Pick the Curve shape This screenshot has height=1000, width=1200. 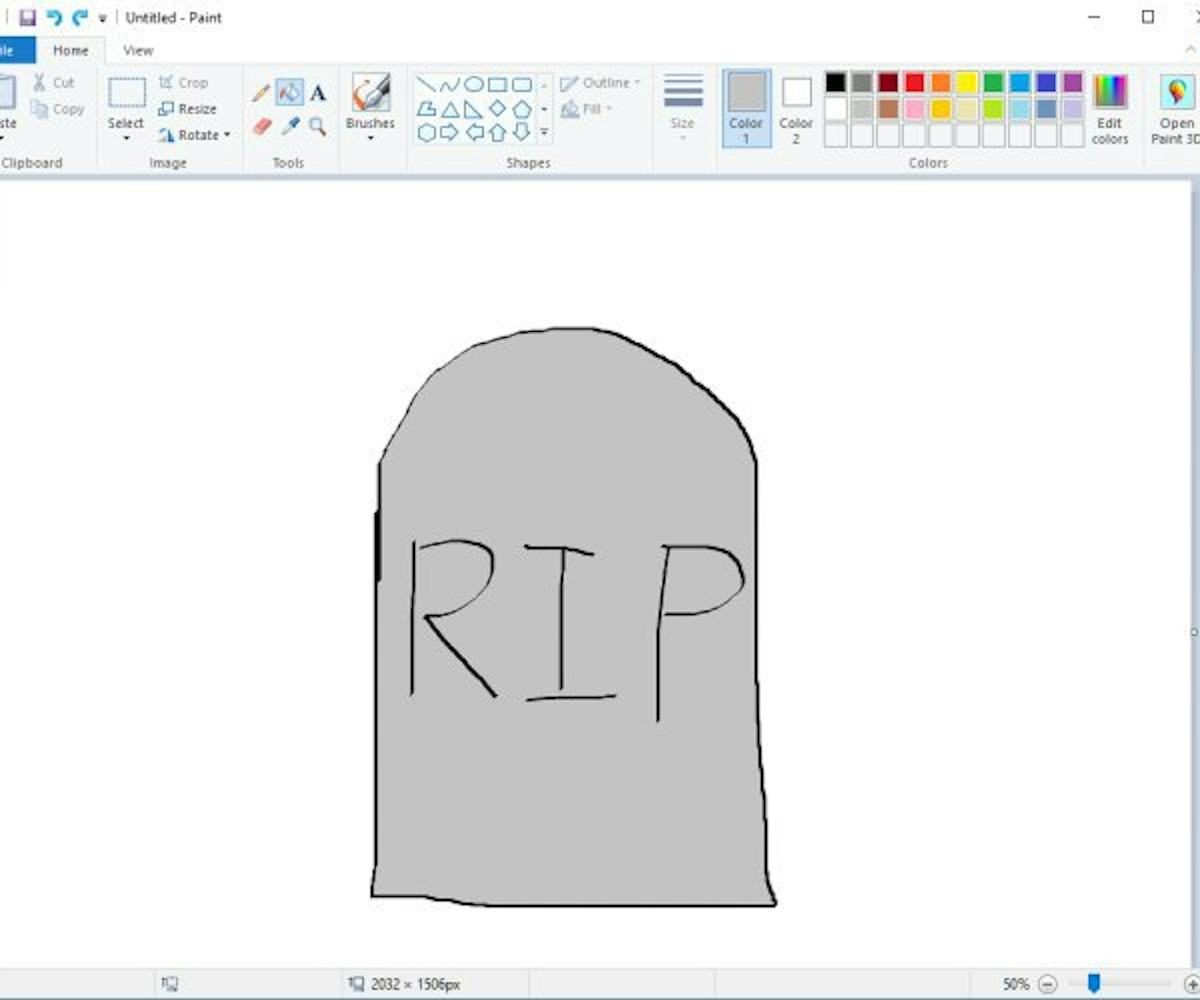tap(450, 84)
